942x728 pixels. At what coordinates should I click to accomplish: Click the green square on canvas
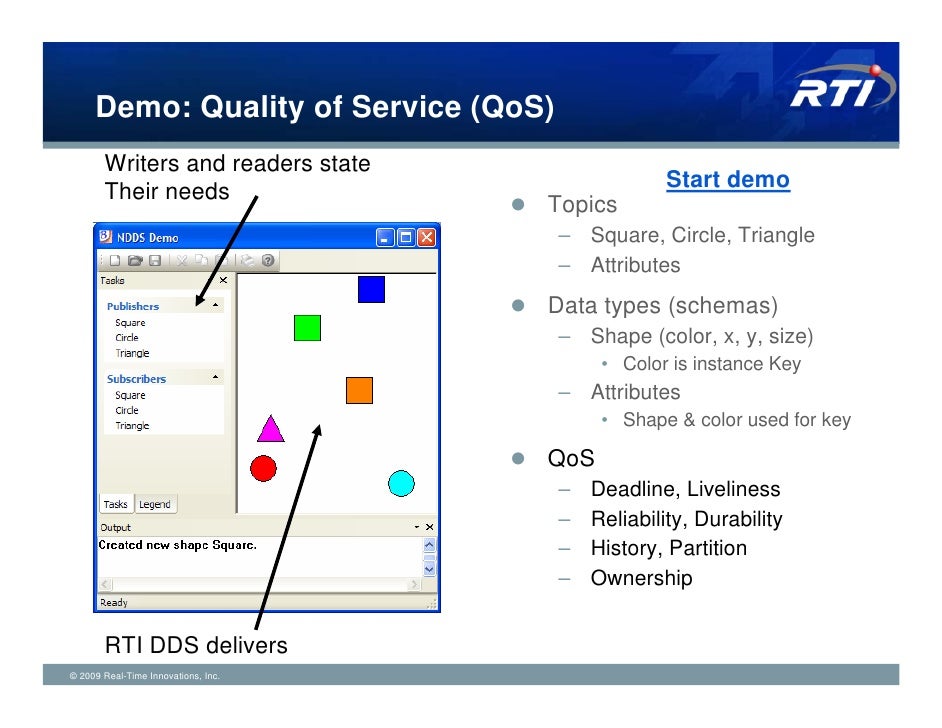click(308, 328)
